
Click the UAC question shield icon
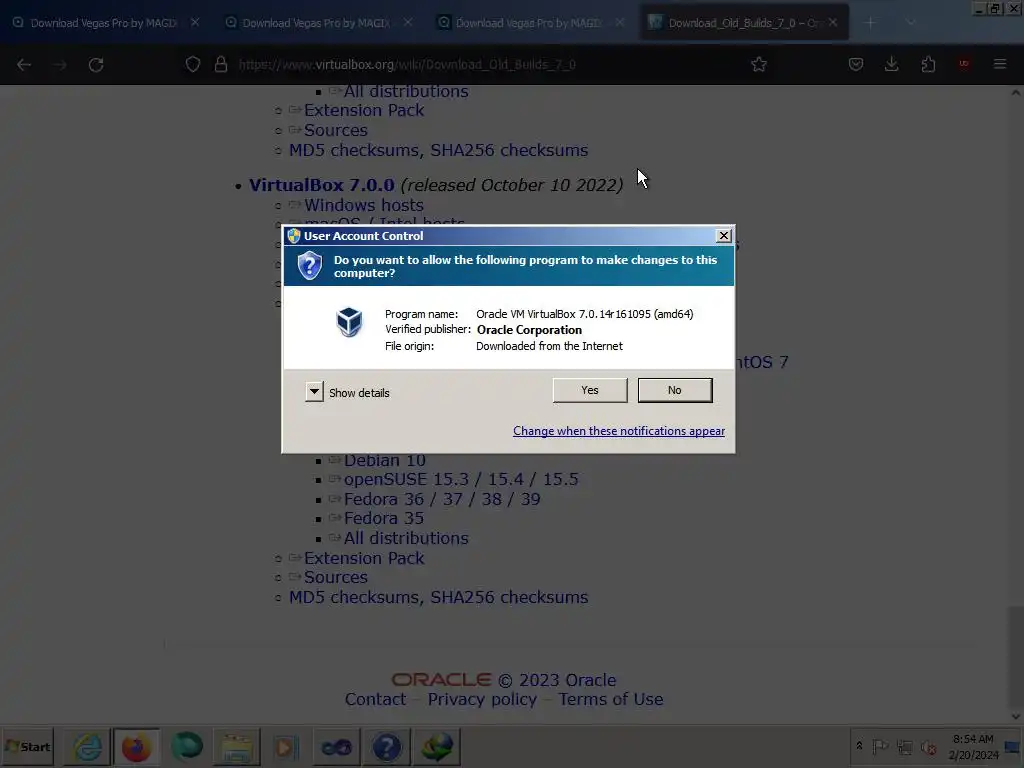coord(310,266)
